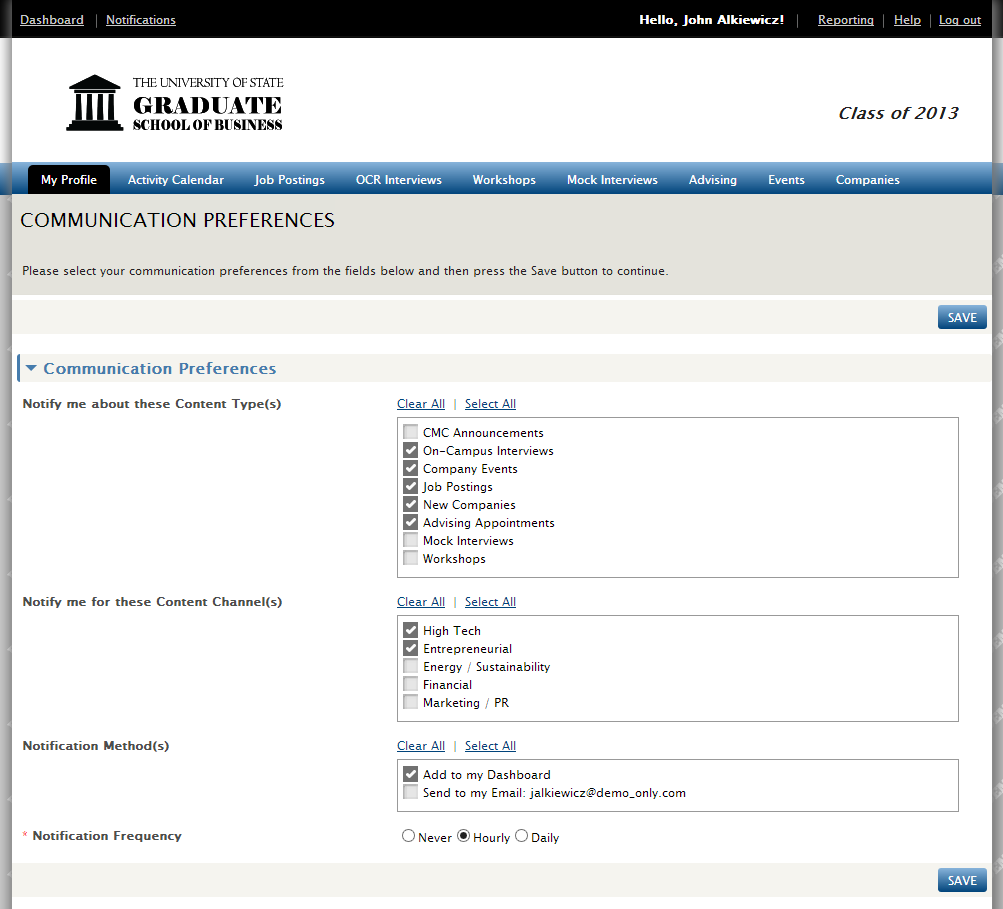Click the Log out link

pyautogui.click(x=960, y=20)
